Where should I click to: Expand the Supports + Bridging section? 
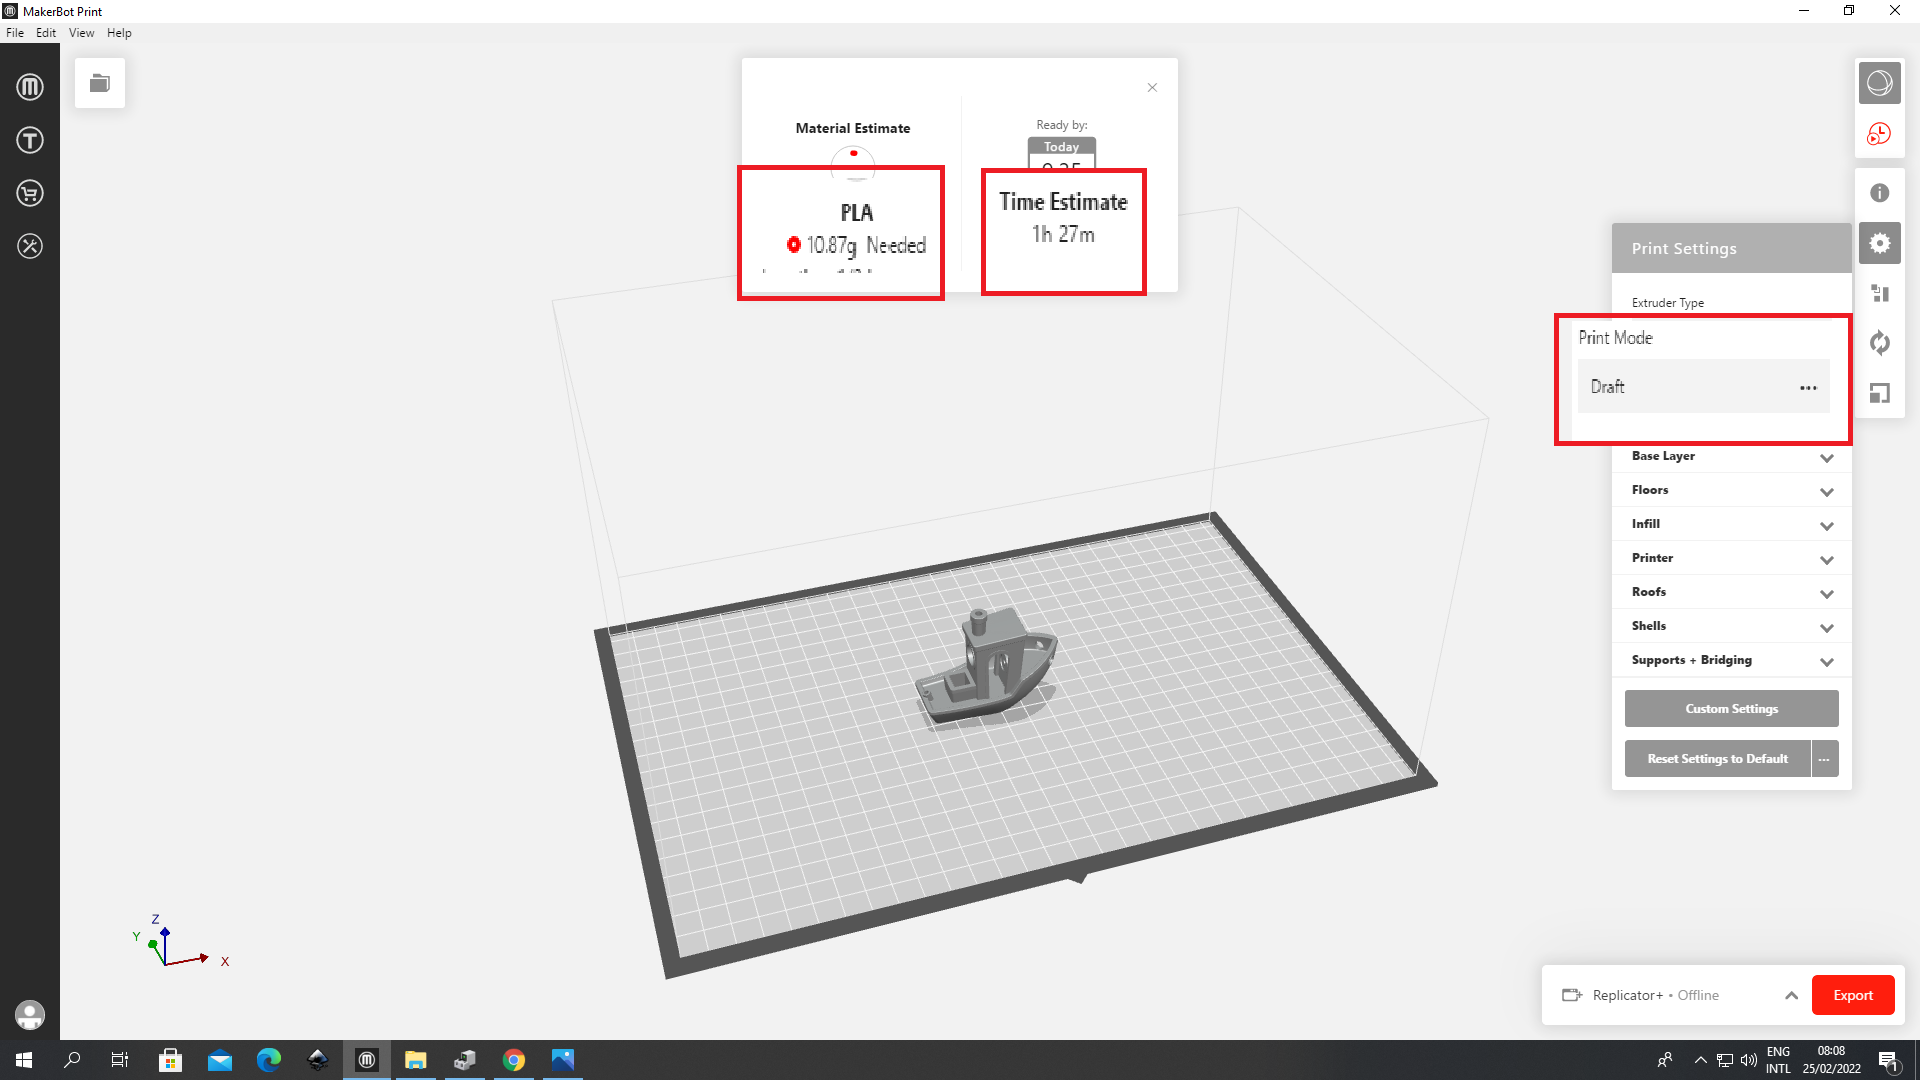1732,660
